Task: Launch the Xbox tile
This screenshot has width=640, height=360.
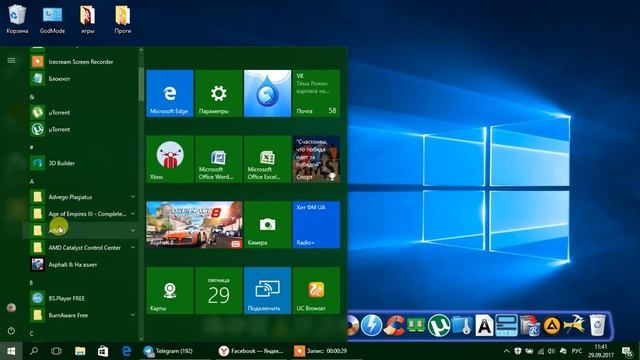Action: [x=170, y=159]
